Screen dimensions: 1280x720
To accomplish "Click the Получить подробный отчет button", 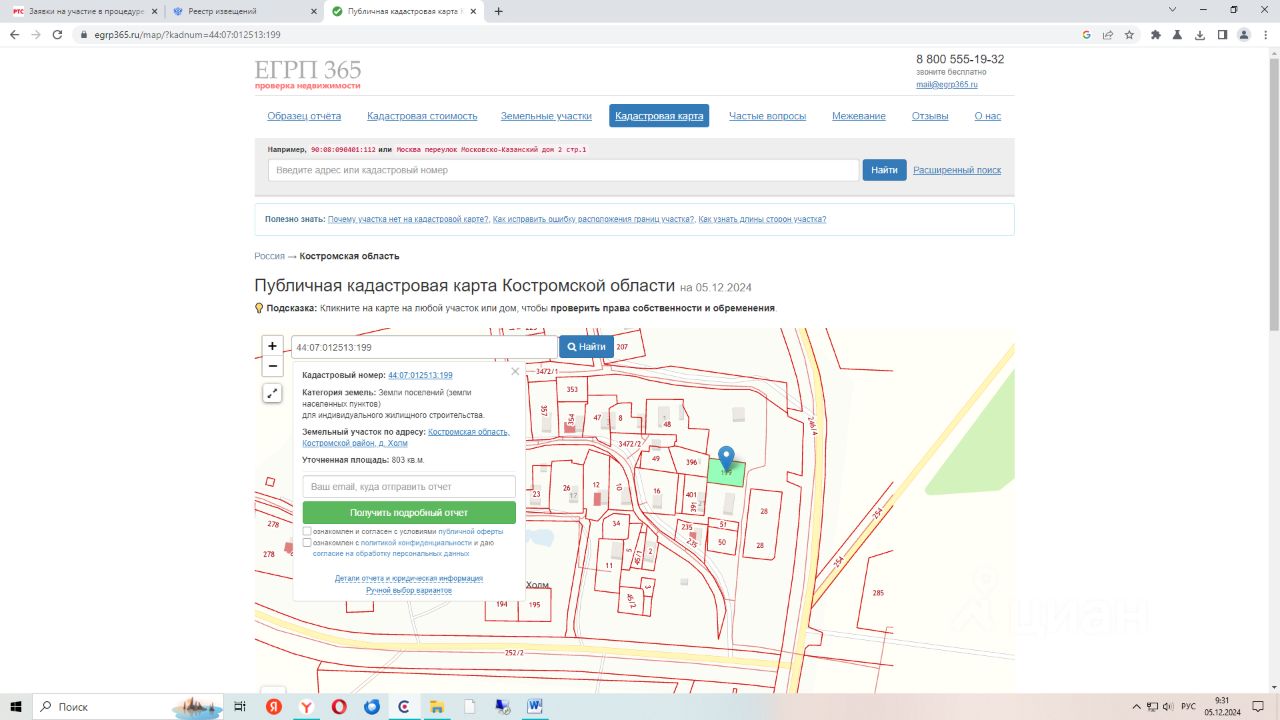I will pyautogui.click(x=409, y=512).
